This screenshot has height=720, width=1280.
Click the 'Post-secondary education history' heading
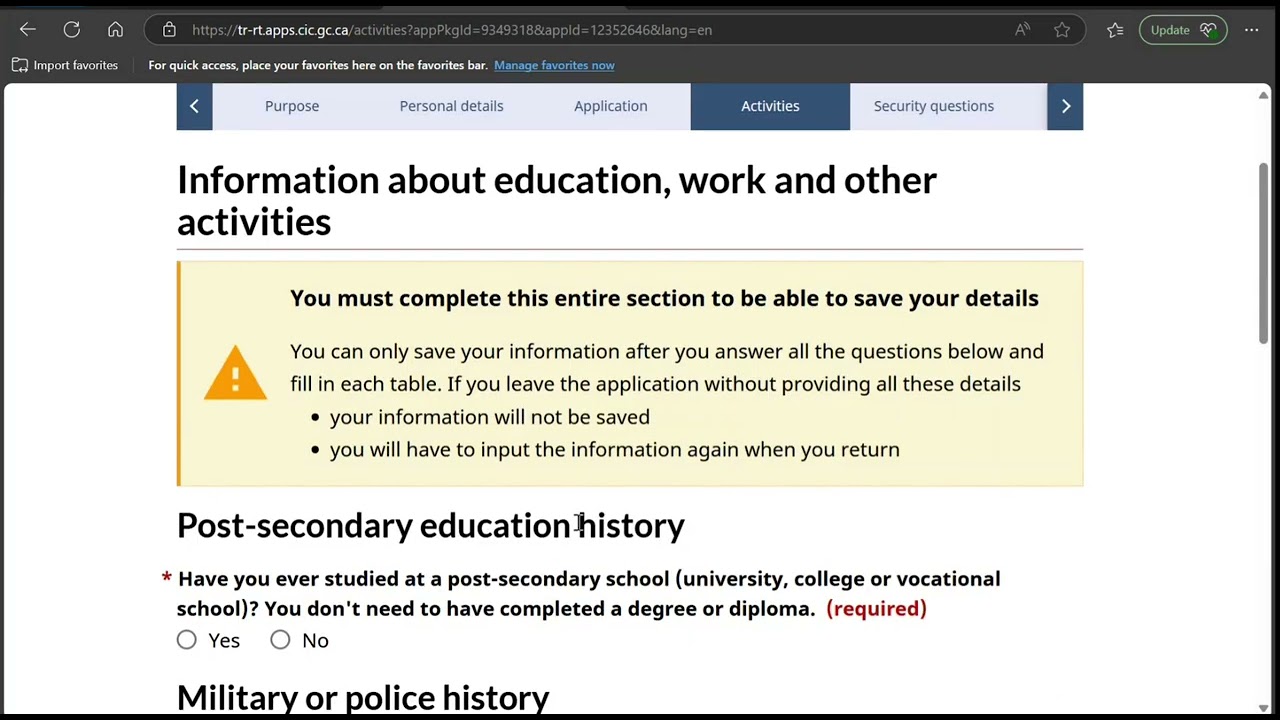431,525
